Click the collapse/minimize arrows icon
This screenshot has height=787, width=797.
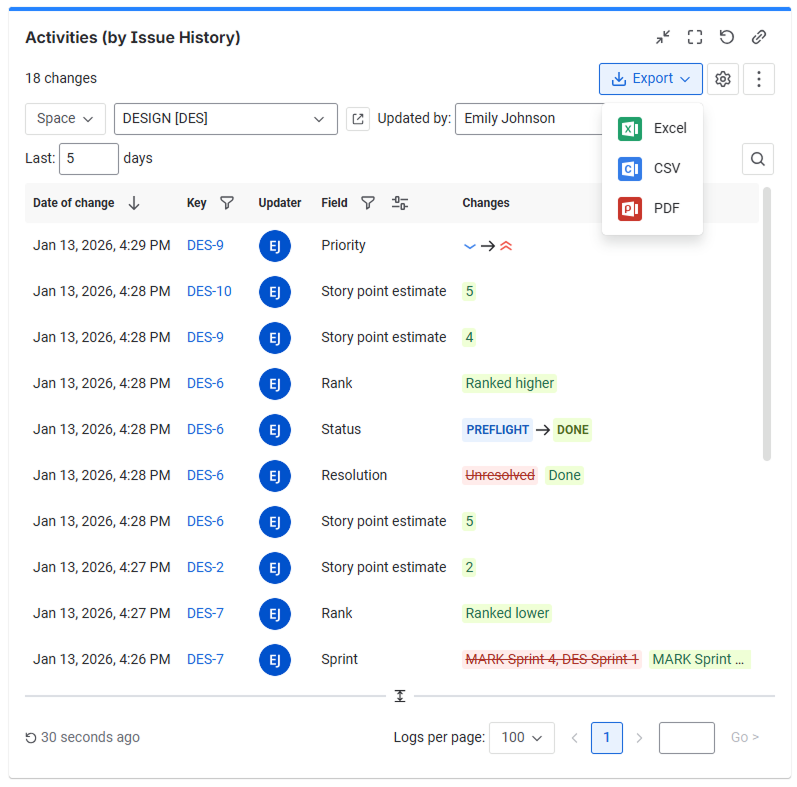tap(663, 37)
